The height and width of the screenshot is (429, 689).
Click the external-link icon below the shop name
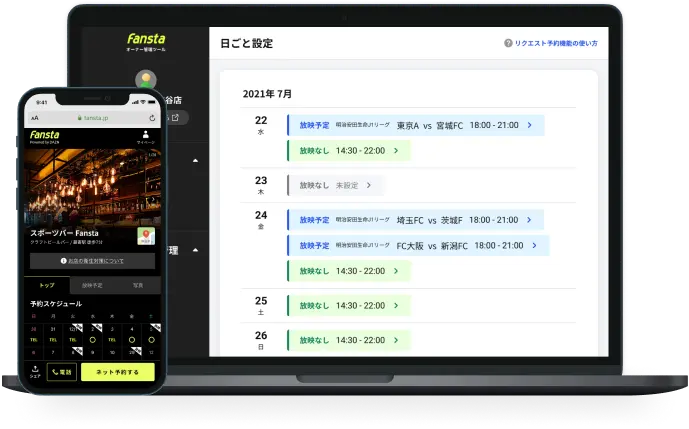(x=175, y=117)
